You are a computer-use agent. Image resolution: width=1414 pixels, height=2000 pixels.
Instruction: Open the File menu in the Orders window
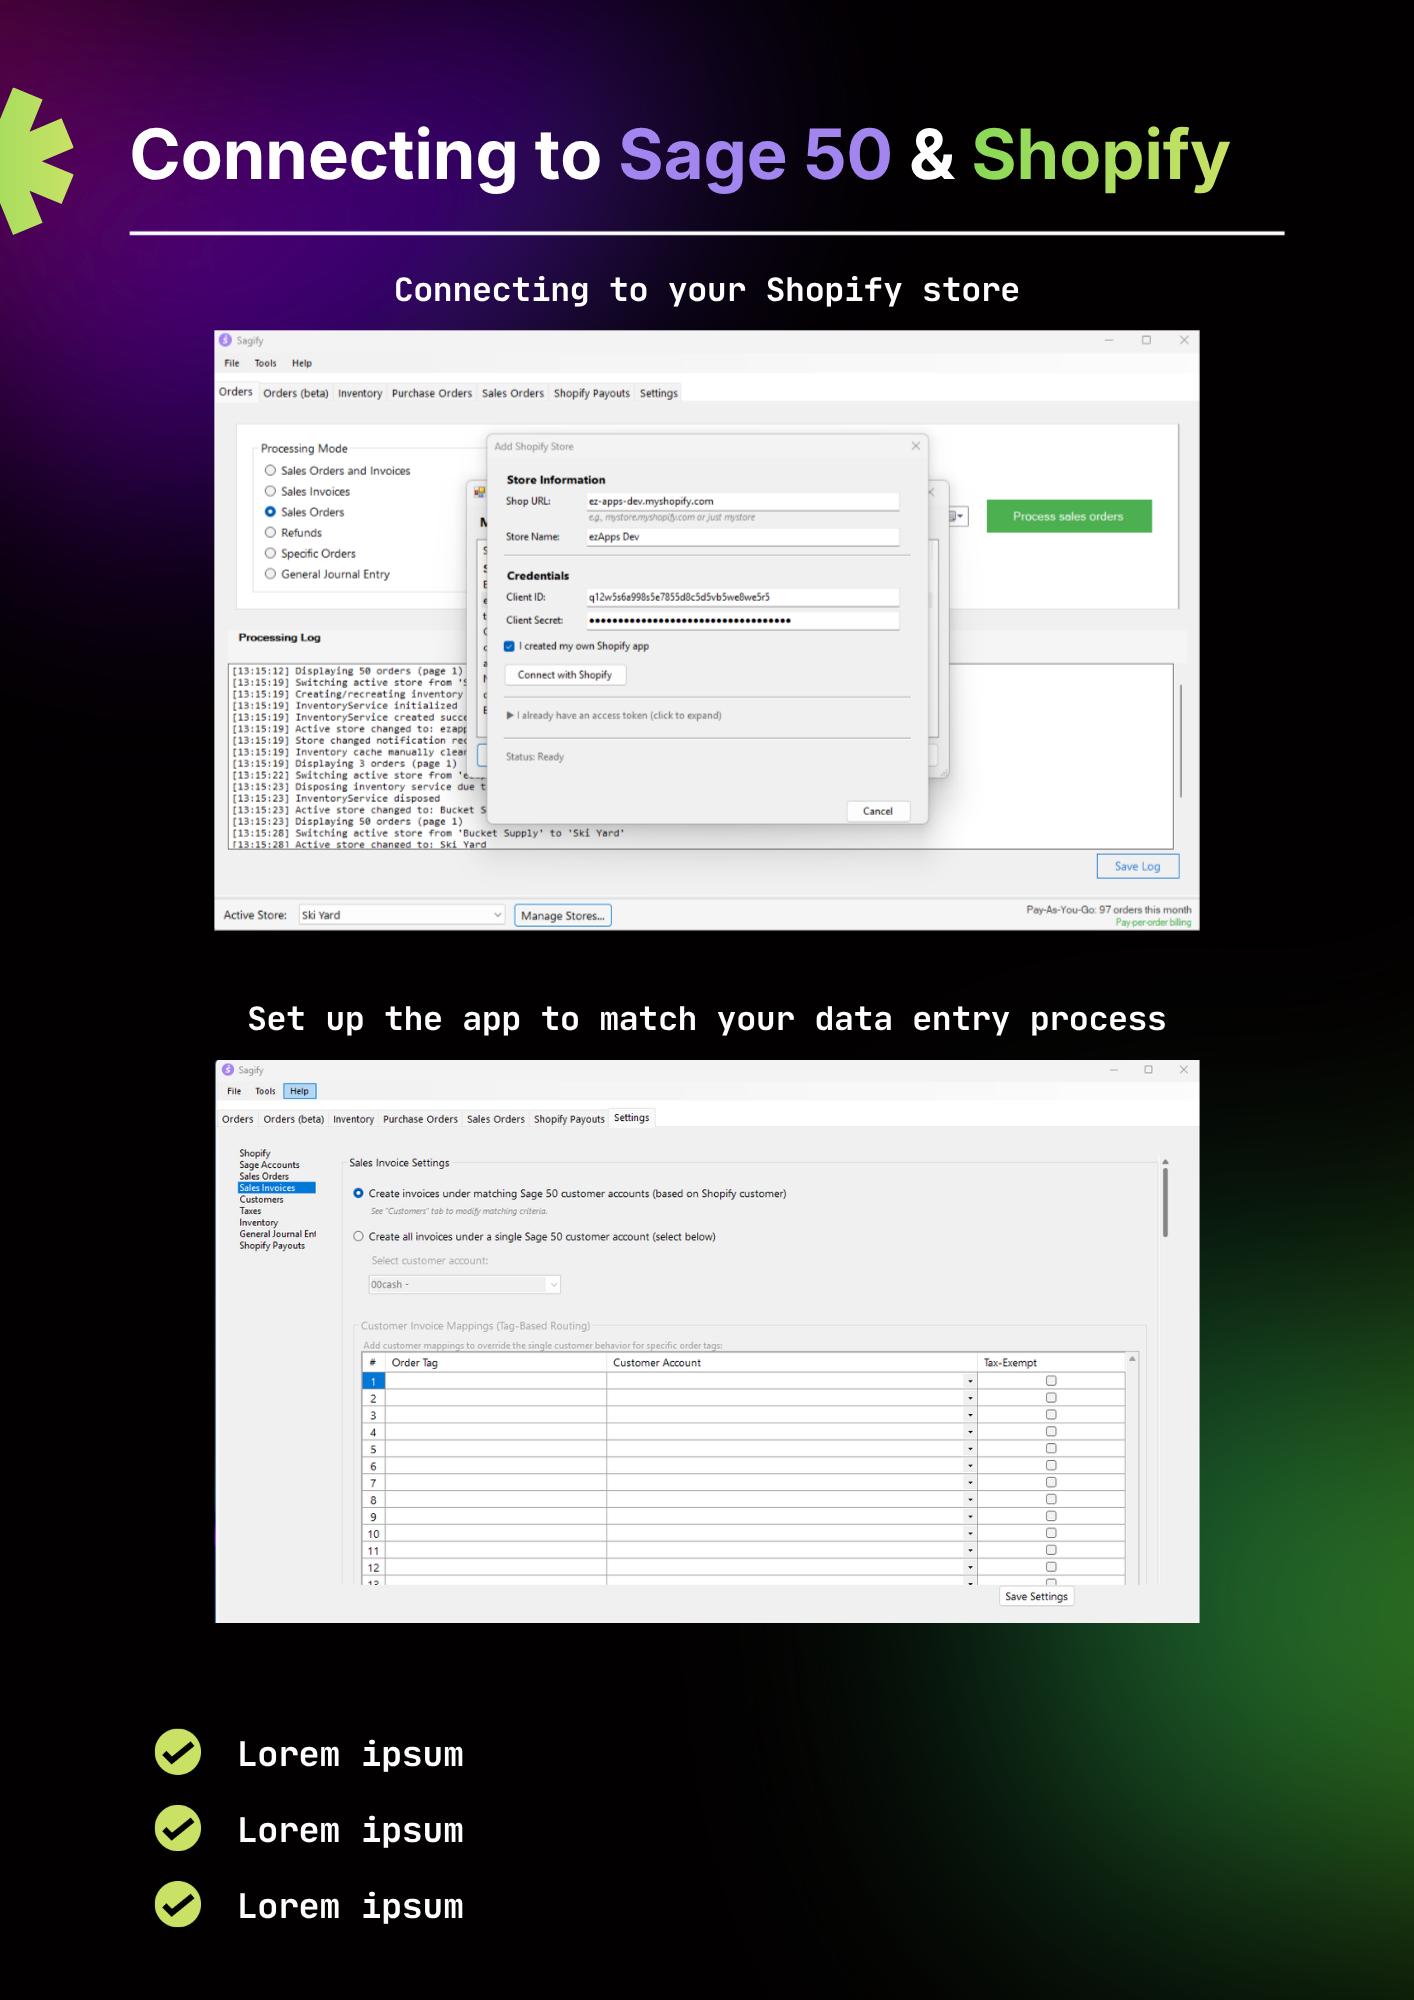pos(232,363)
